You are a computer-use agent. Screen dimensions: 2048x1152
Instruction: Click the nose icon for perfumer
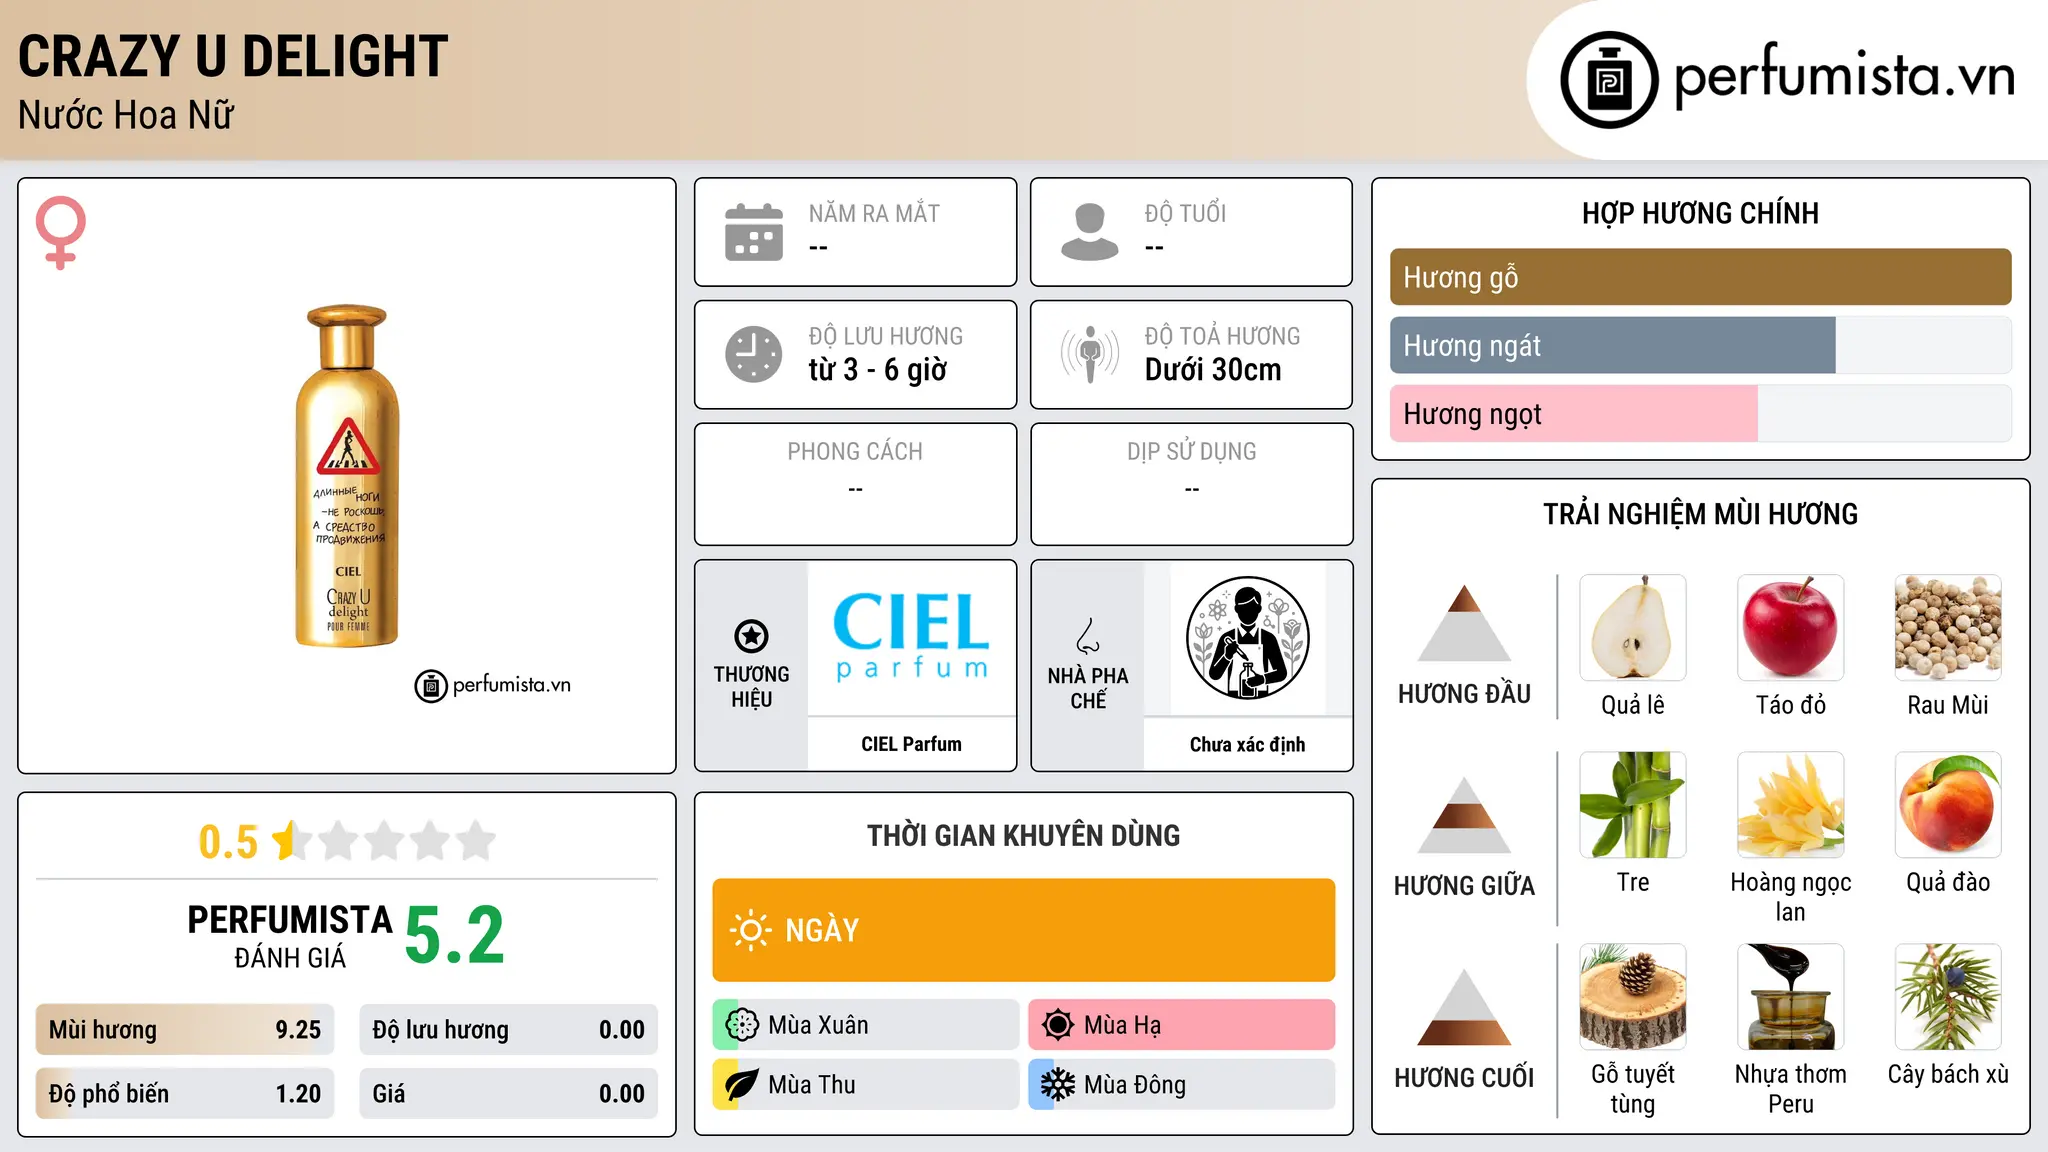1088,636
